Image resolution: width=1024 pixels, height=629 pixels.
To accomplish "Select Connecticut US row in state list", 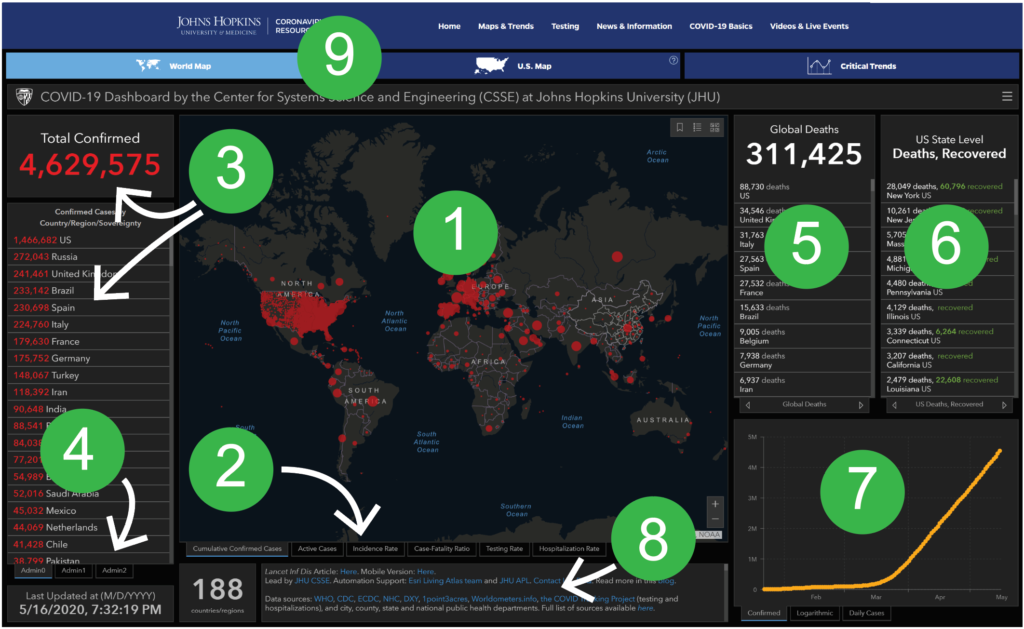I will tap(948, 336).
